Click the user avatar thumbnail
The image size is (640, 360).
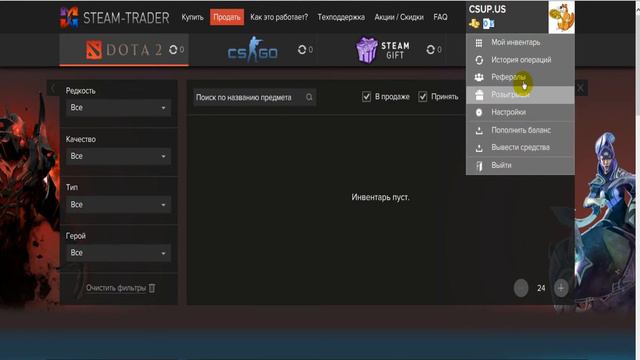pos(561,17)
